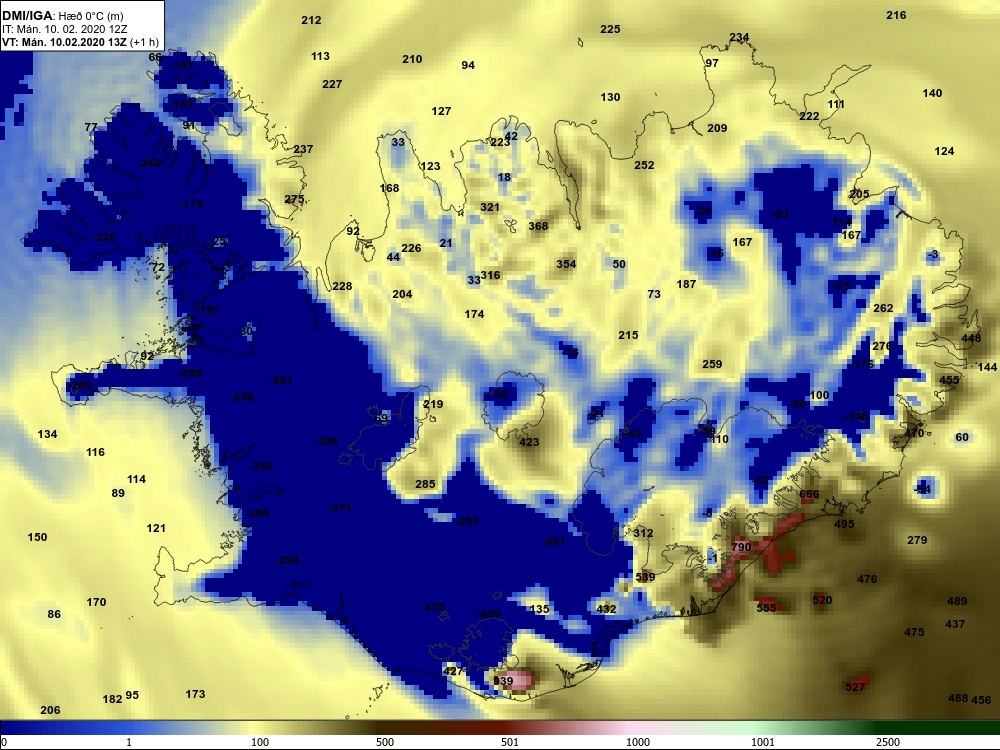Click the map value 228

click(x=342, y=286)
